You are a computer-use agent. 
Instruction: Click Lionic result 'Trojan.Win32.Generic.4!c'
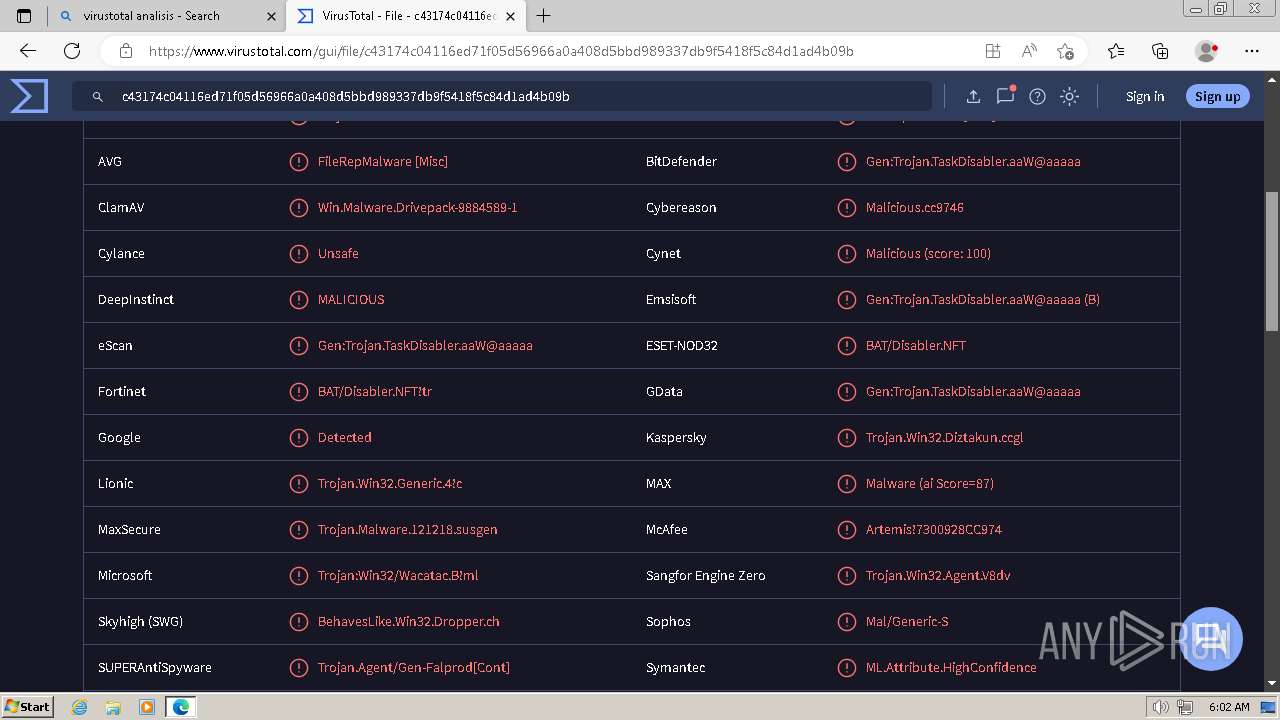390,484
